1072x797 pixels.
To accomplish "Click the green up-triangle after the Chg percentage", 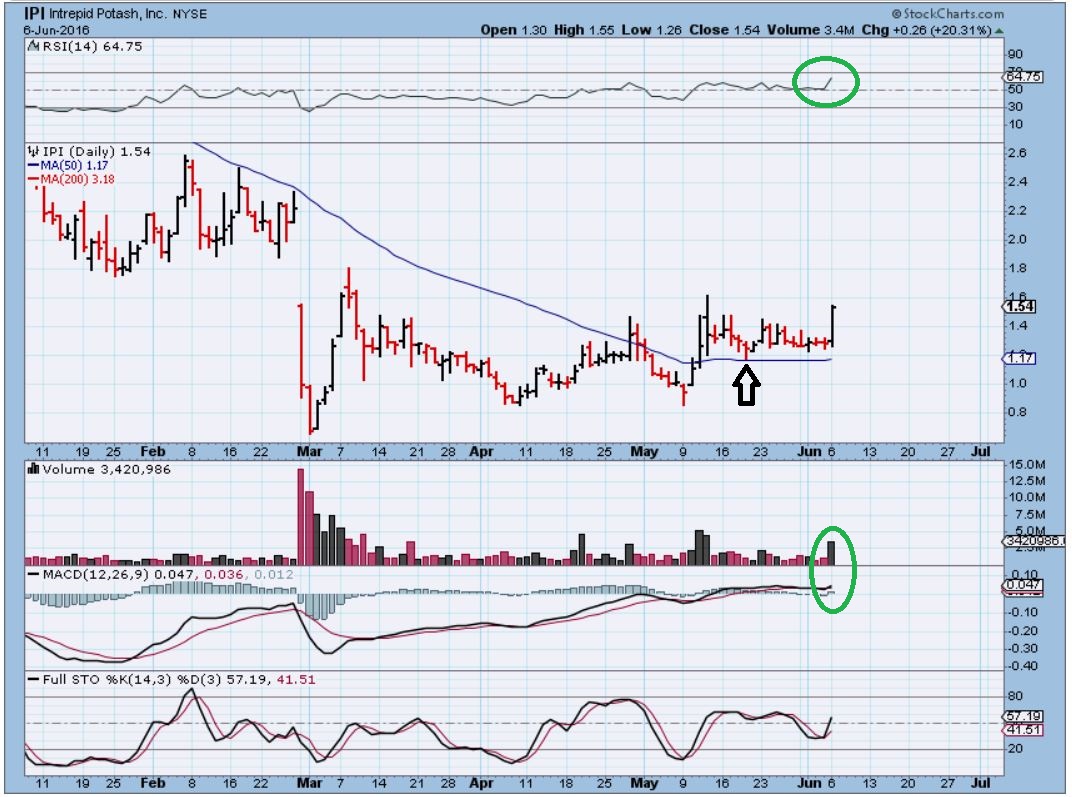I will 999,31.
